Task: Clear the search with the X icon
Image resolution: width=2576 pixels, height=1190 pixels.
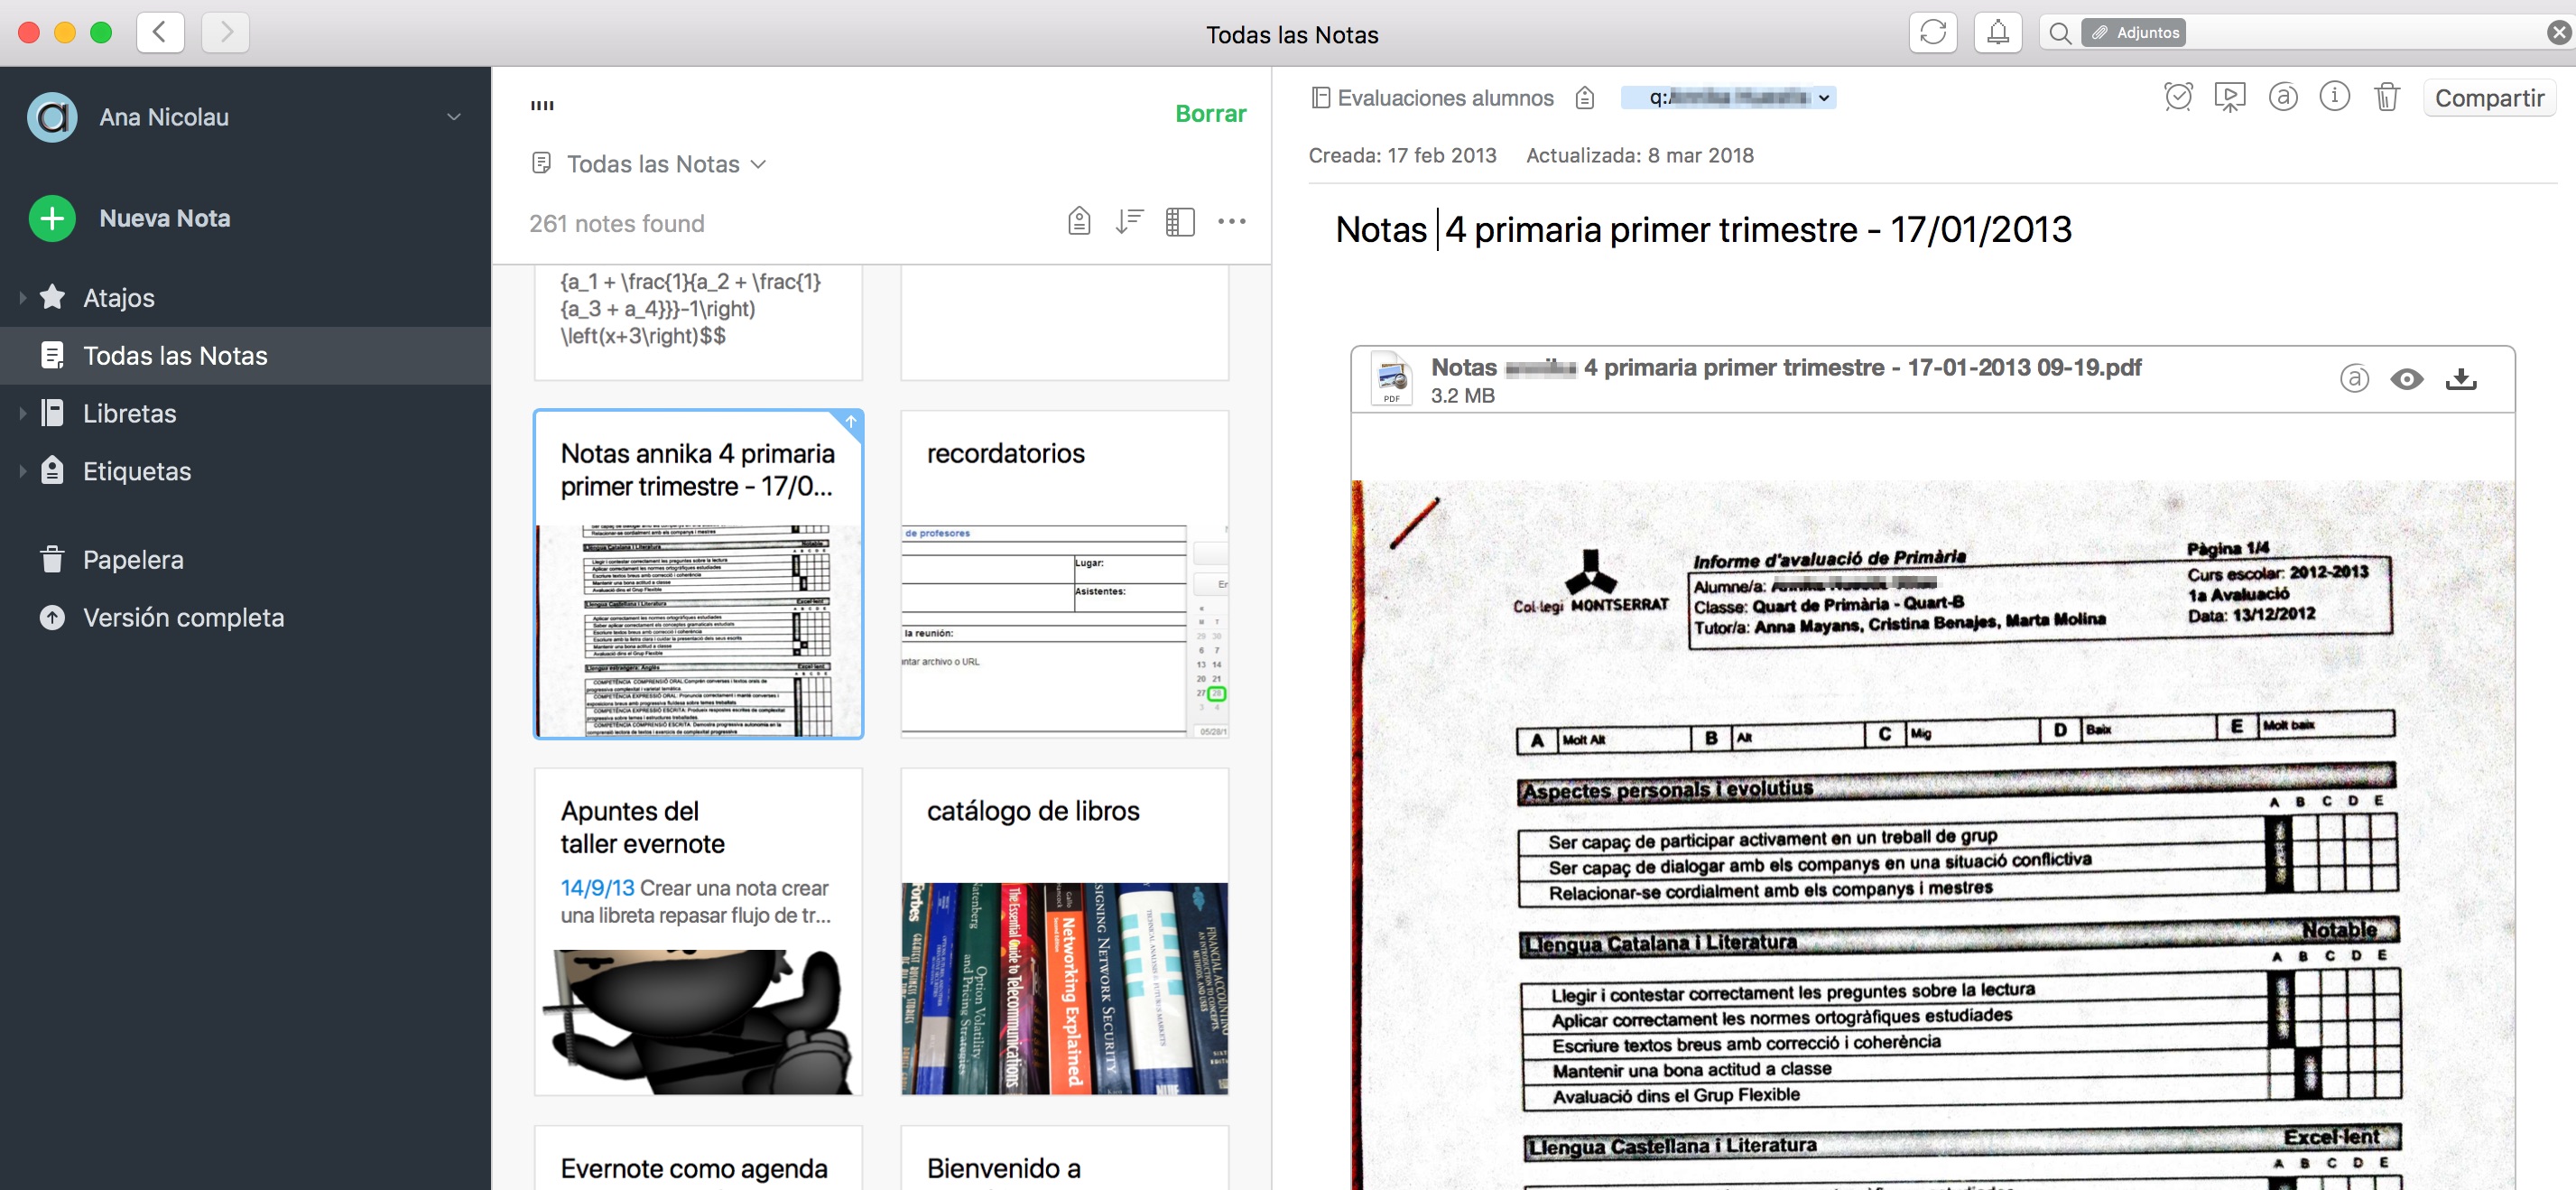Action: 2558,33
